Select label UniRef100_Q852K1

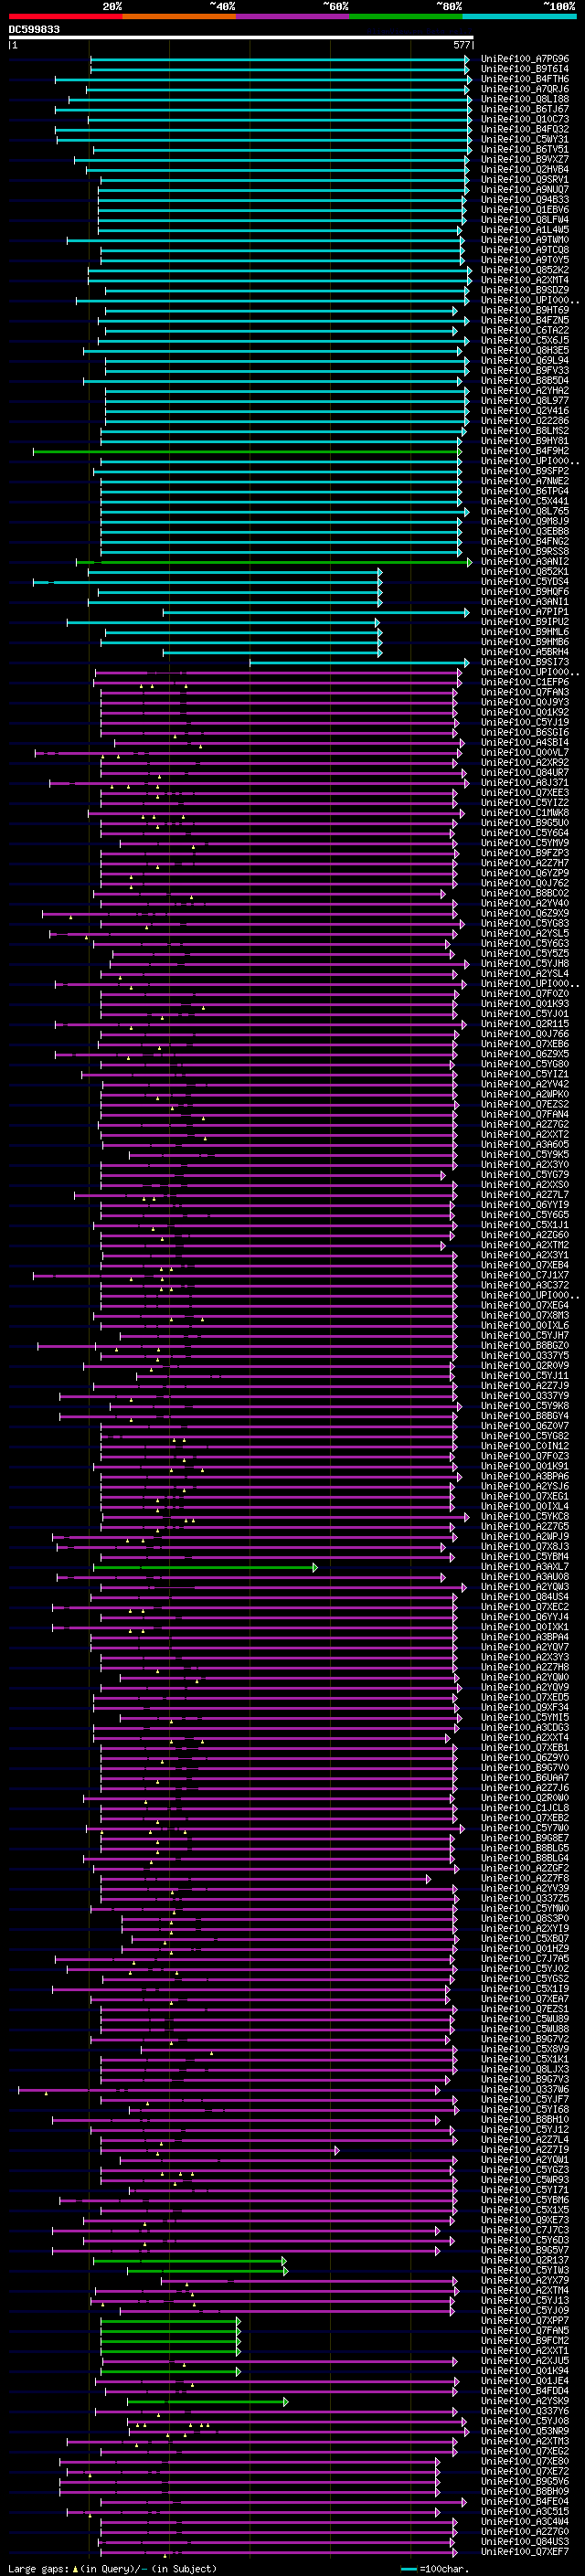tap(525, 572)
